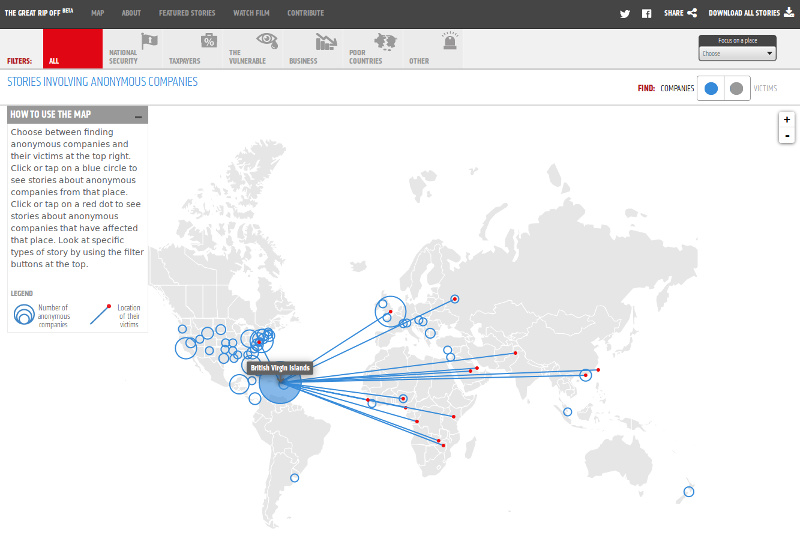Click the Cyprus area company circle
The height and width of the screenshot is (538, 800).
(447, 350)
